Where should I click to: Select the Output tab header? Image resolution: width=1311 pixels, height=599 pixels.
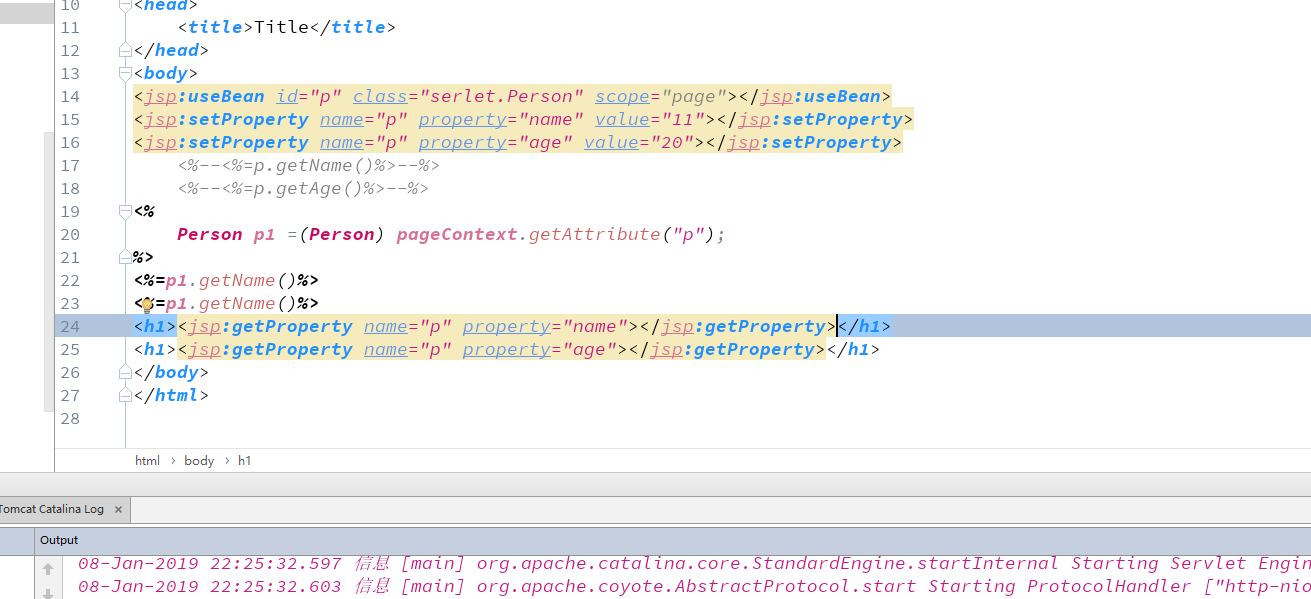(x=59, y=540)
